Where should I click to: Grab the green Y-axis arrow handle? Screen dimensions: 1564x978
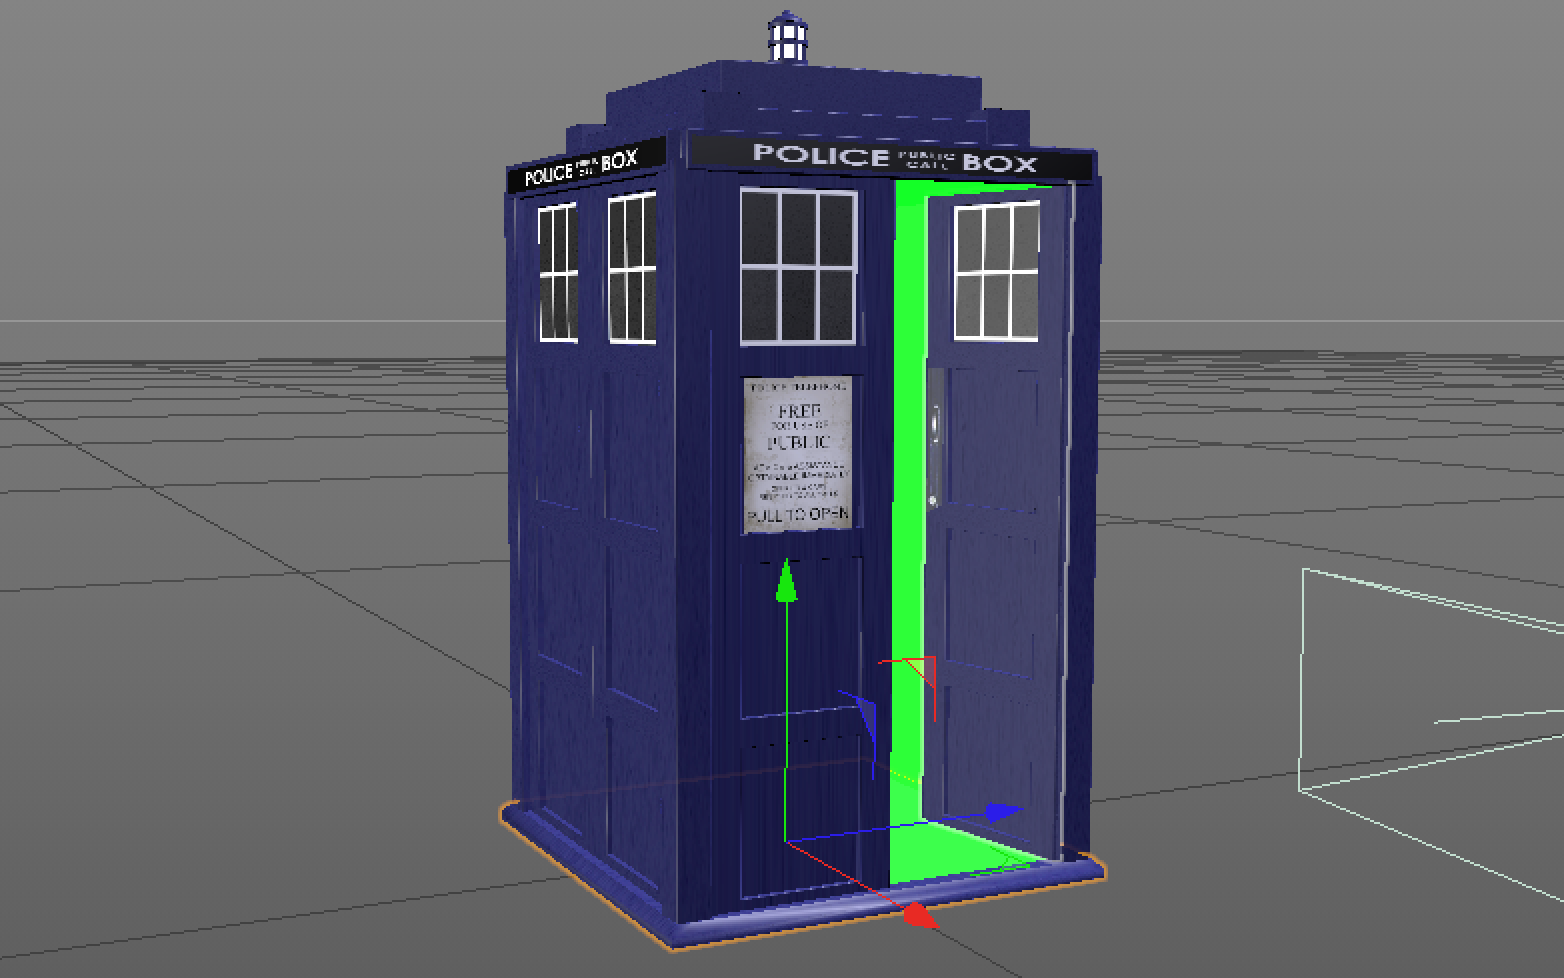tap(787, 581)
